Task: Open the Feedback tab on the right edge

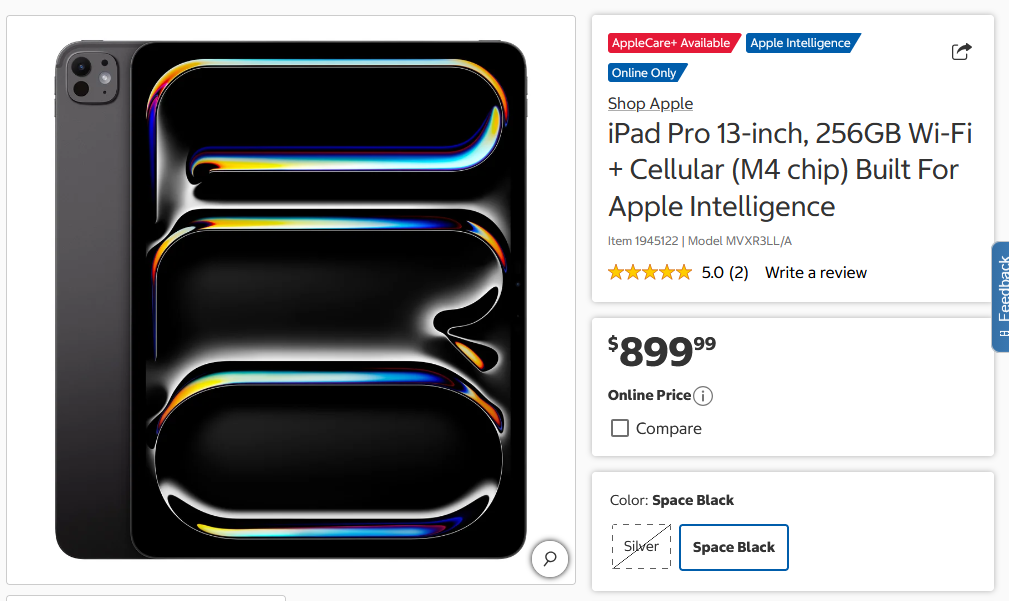Action: (999, 297)
